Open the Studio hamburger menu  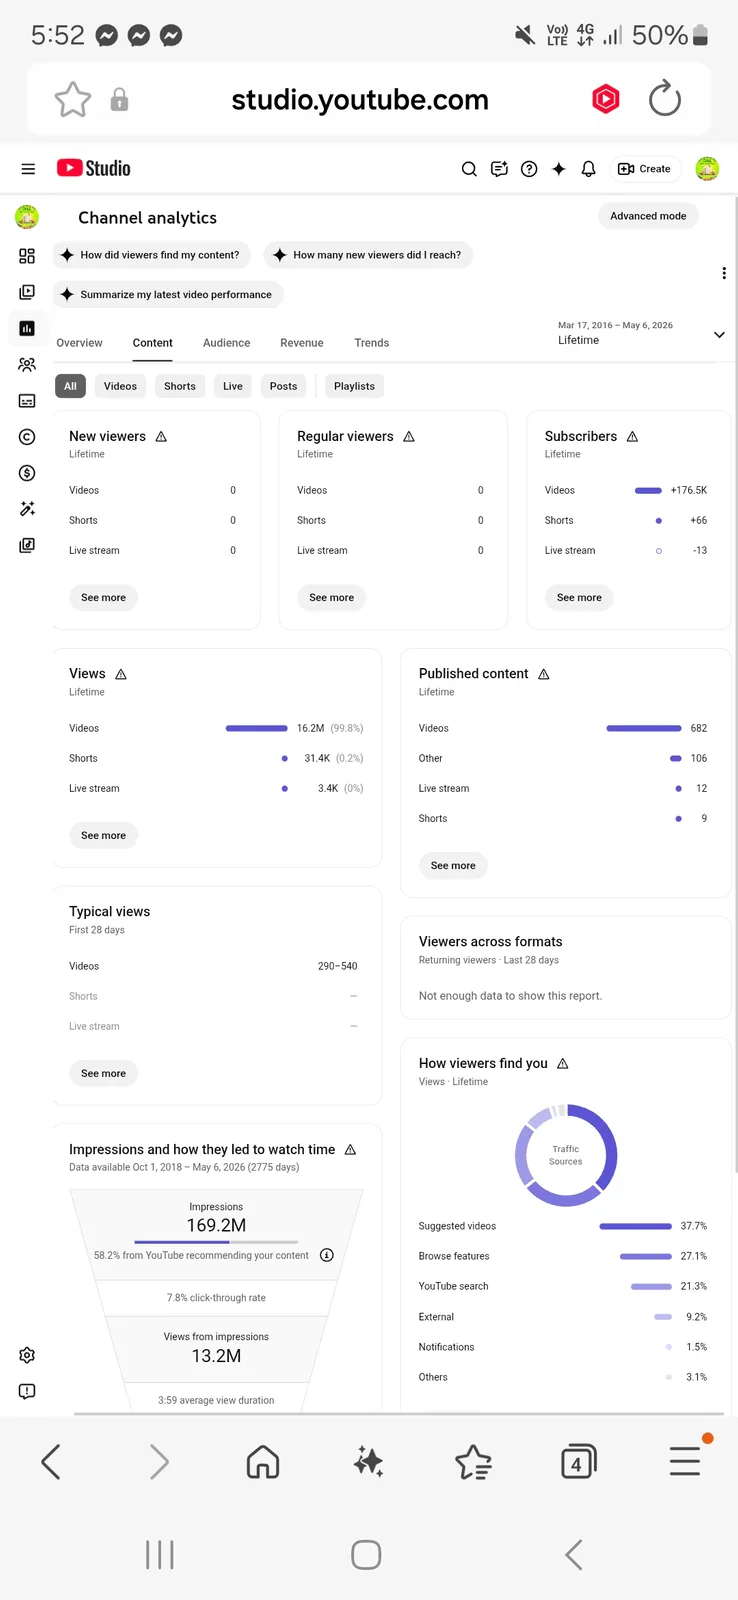28,169
